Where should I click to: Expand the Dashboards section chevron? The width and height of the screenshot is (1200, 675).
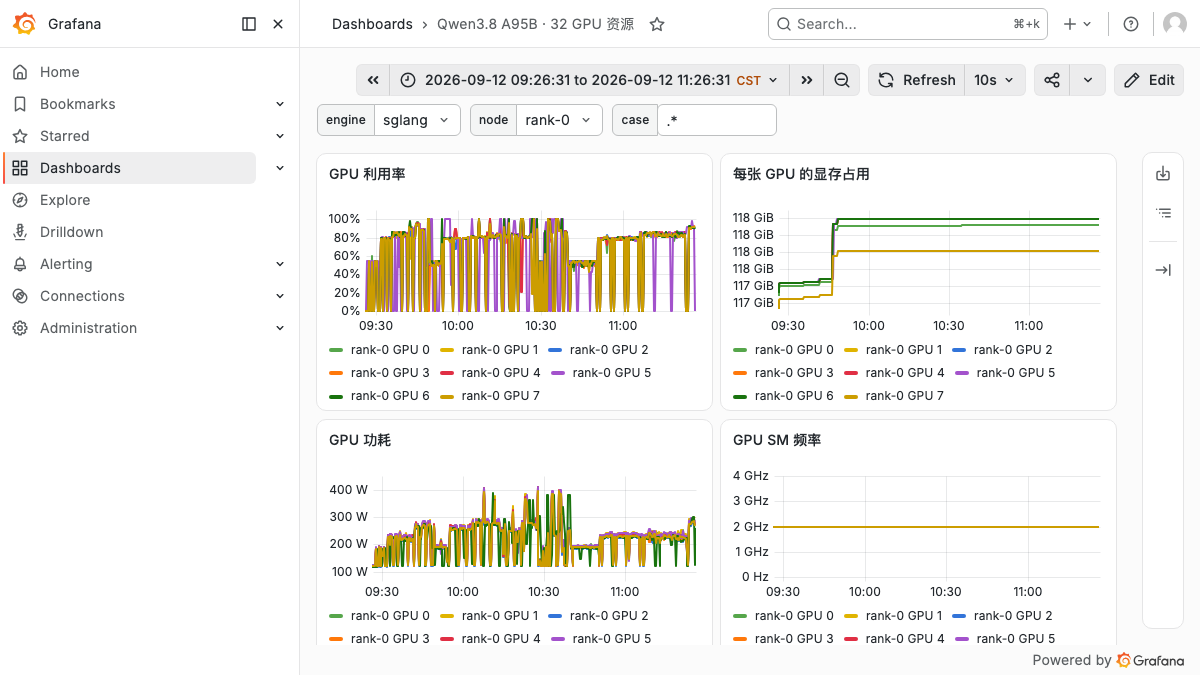[x=280, y=168]
